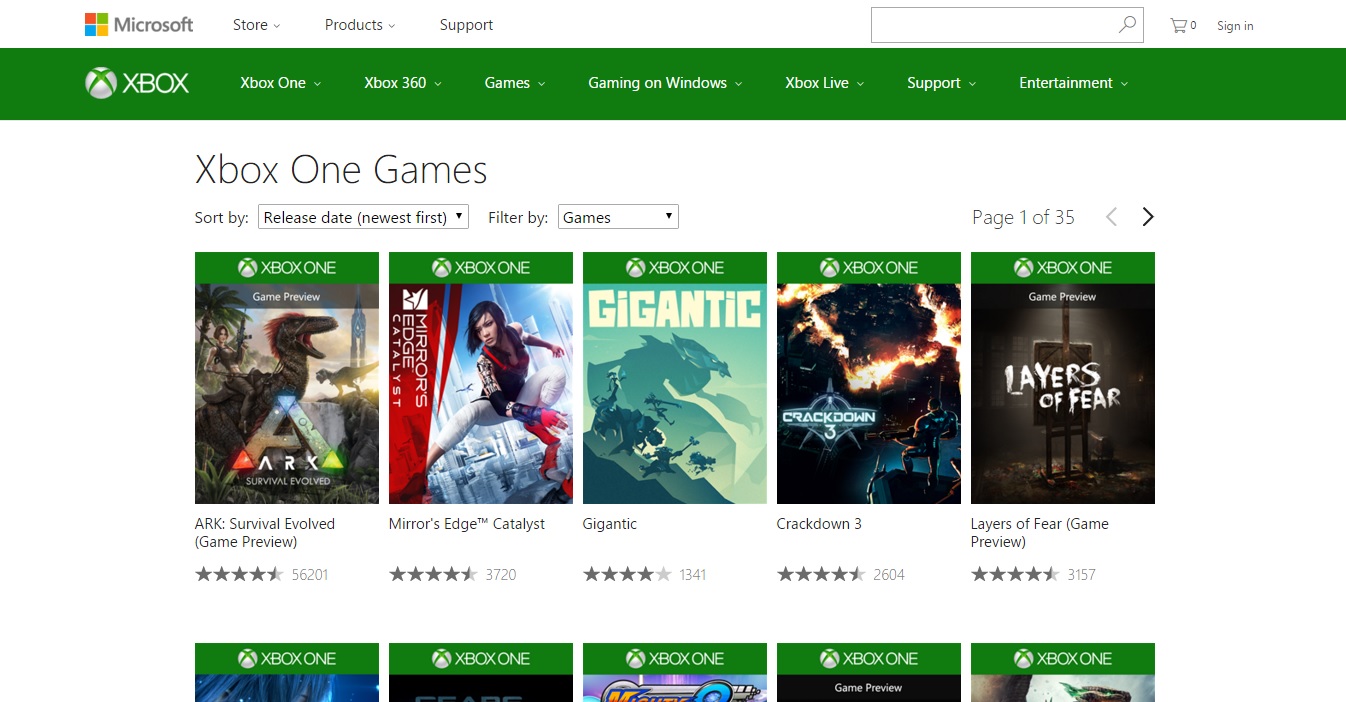Screen dimensions: 1346x702
Task: Open Sort by Release date dropdown
Action: (x=363, y=217)
